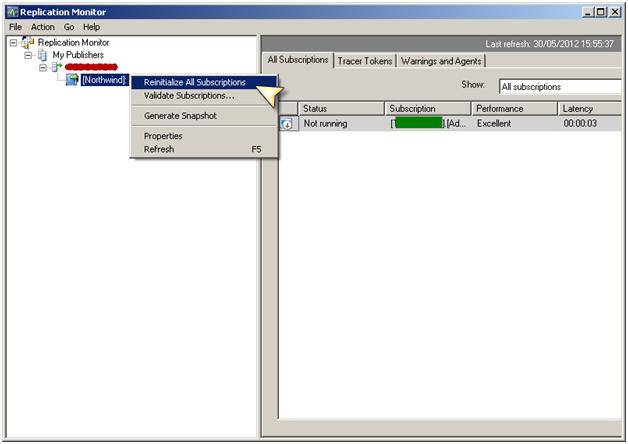Choose Generate Snapshot in the context menu
The image size is (628, 444).
pos(204,116)
